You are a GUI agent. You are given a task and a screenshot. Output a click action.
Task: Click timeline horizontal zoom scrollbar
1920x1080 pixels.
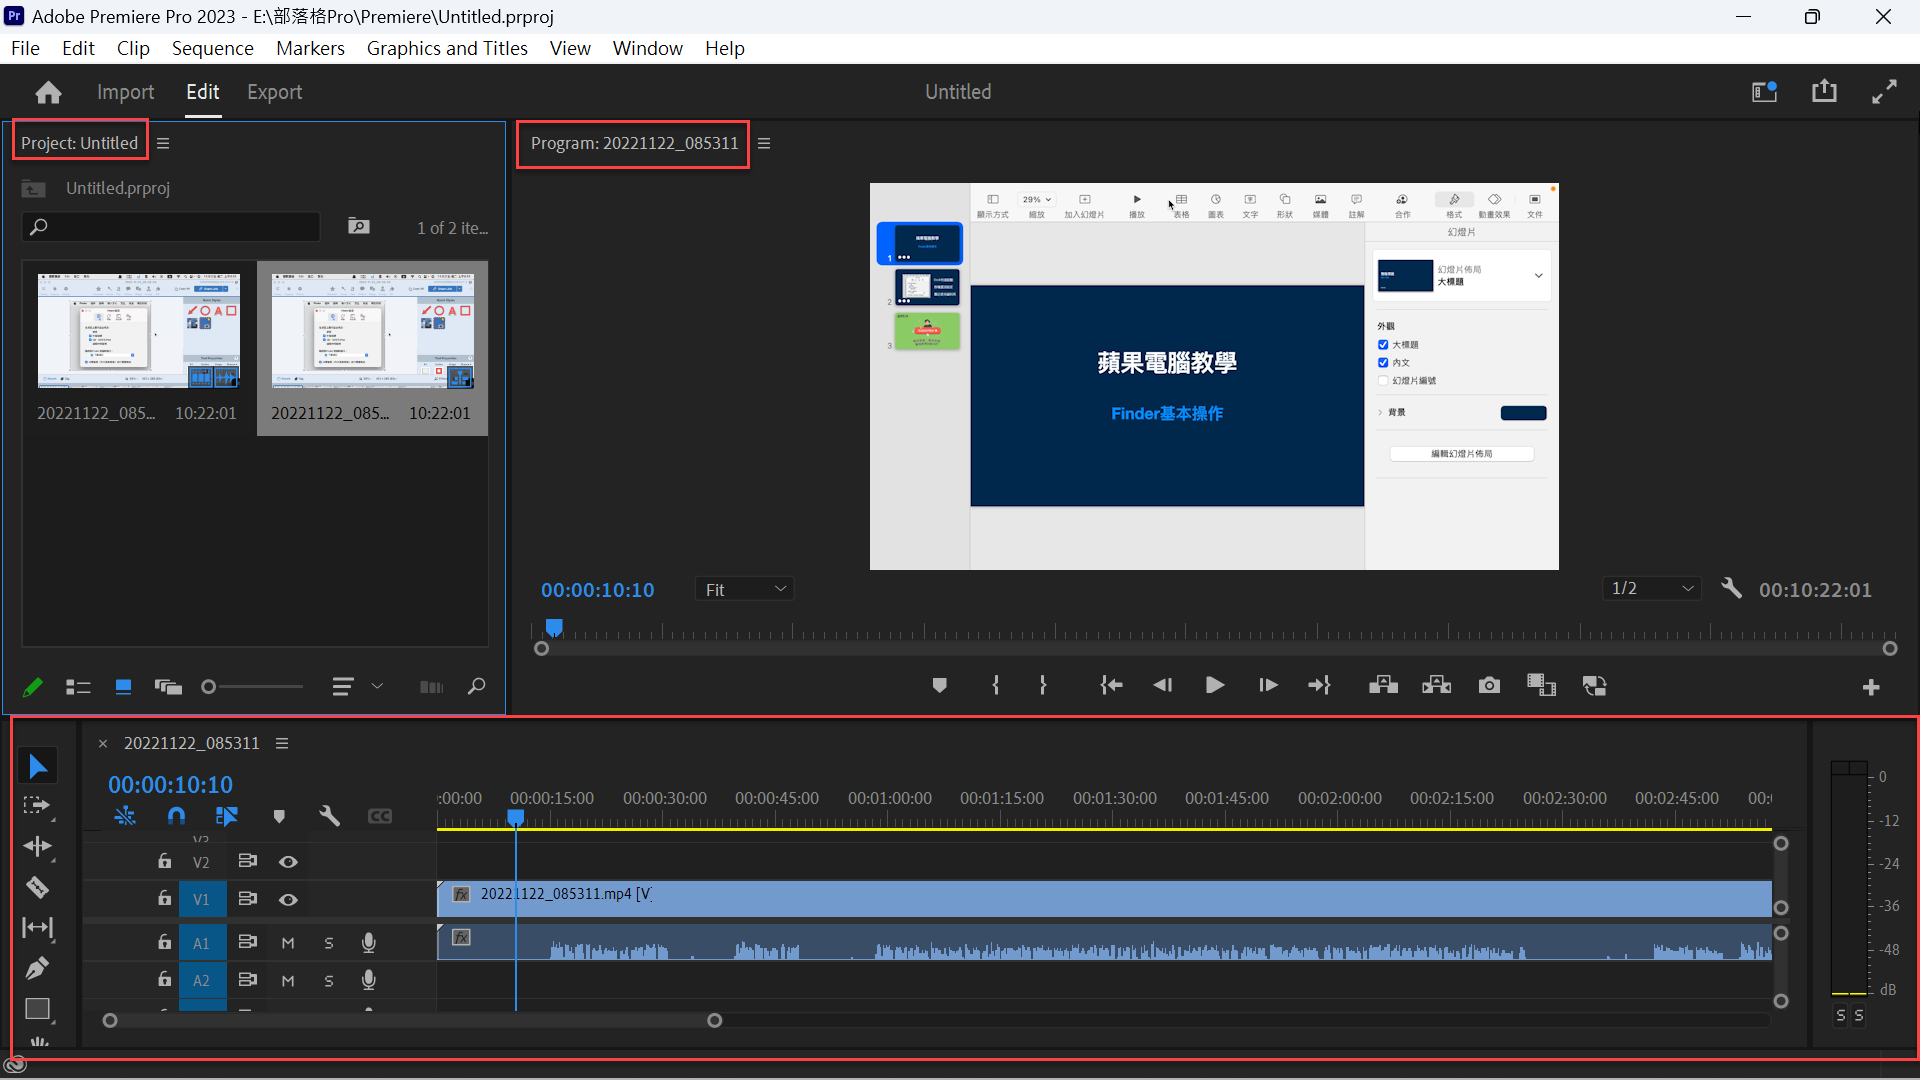pos(412,1020)
